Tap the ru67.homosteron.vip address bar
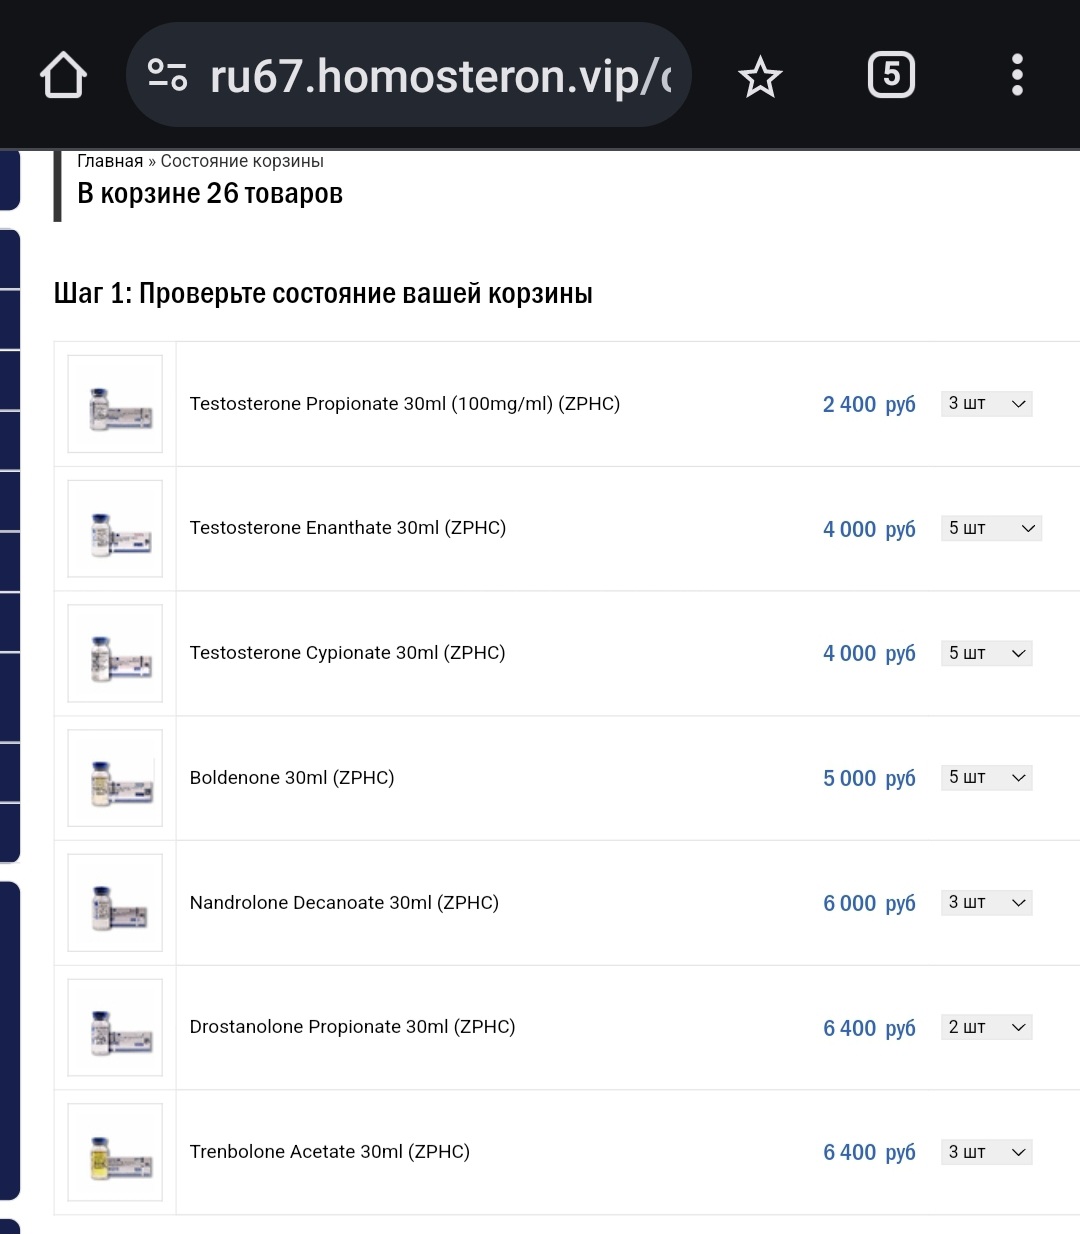The width and height of the screenshot is (1080, 1234). pos(440,76)
